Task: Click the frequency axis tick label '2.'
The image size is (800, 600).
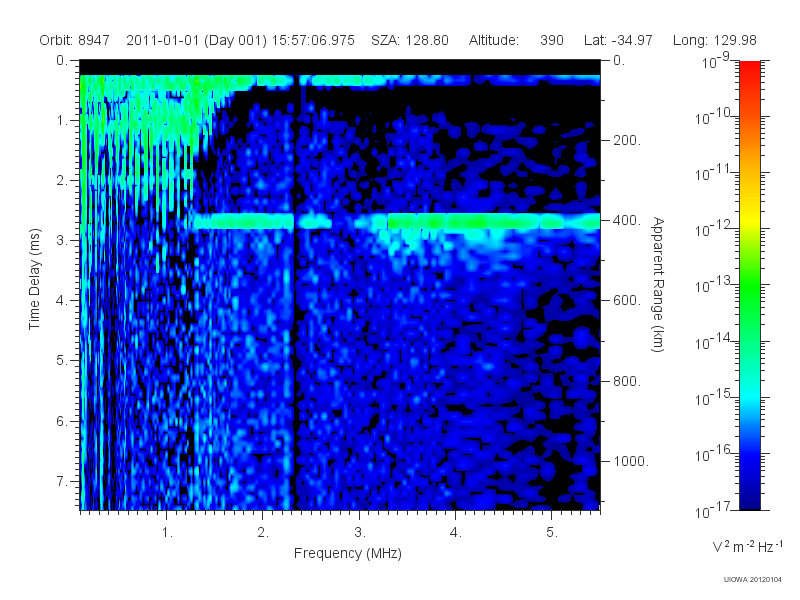Action: tap(263, 532)
